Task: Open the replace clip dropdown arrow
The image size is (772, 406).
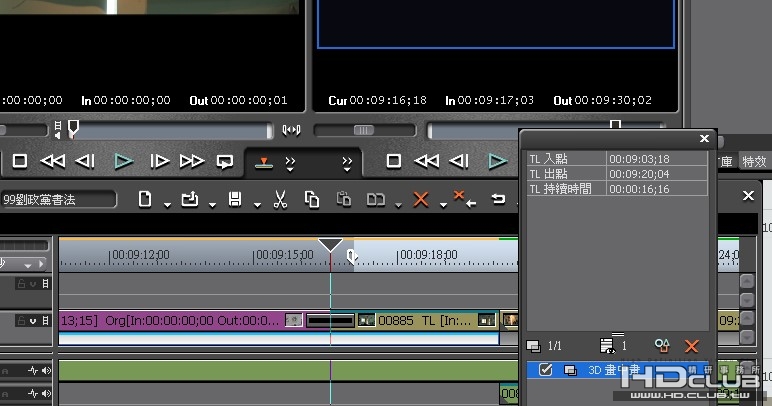Action: click(398, 204)
